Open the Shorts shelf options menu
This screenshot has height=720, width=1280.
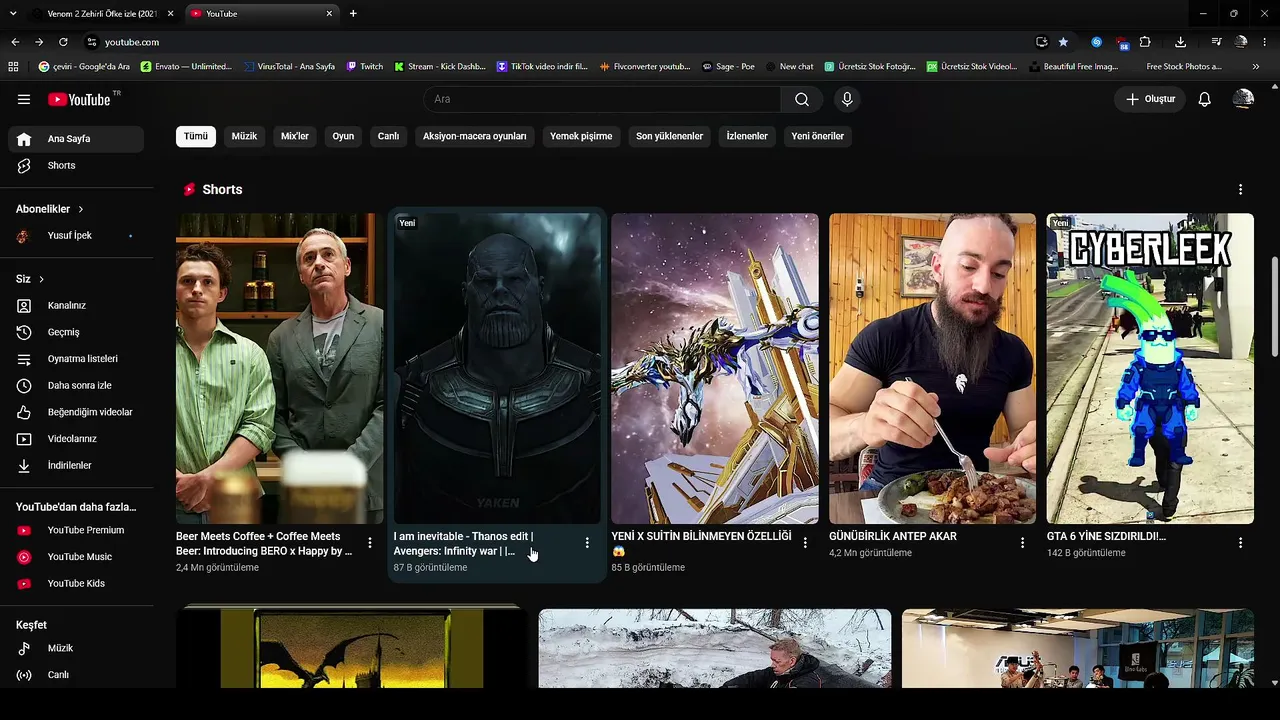click(x=1240, y=189)
